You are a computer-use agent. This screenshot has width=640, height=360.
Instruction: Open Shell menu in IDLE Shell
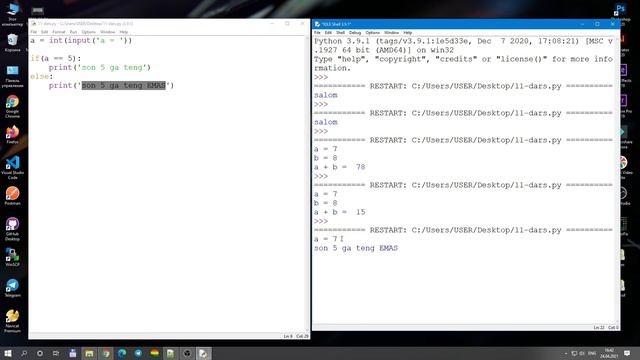tap(340, 33)
